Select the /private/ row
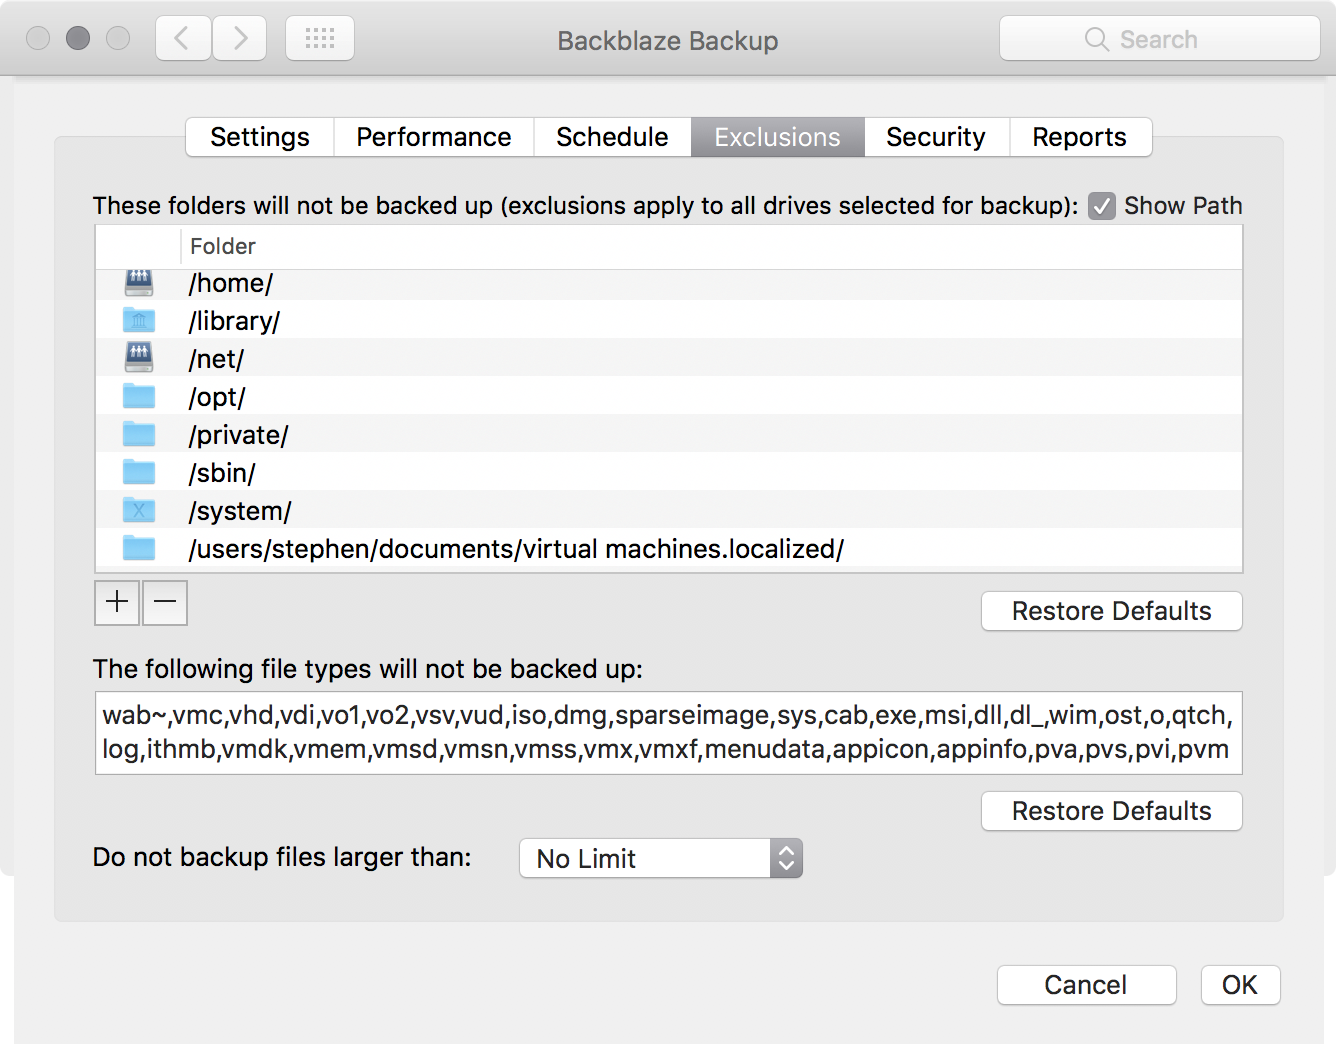Image resolution: width=1336 pixels, height=1044 pixels. click(669, 435)
